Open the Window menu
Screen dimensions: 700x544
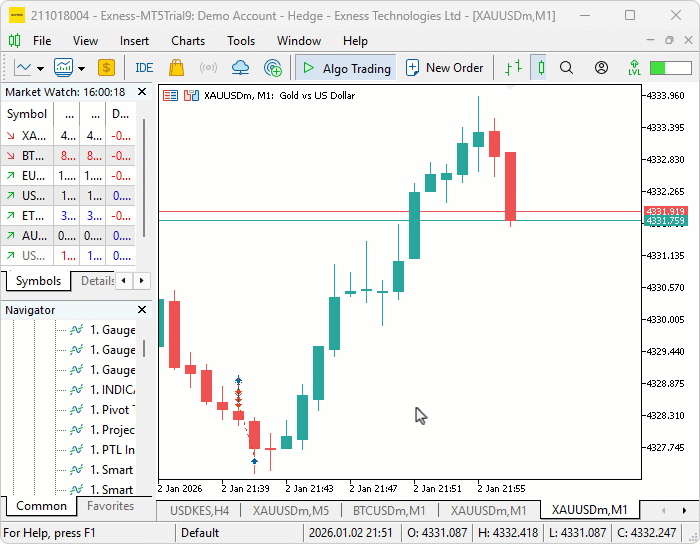[299, 41]
